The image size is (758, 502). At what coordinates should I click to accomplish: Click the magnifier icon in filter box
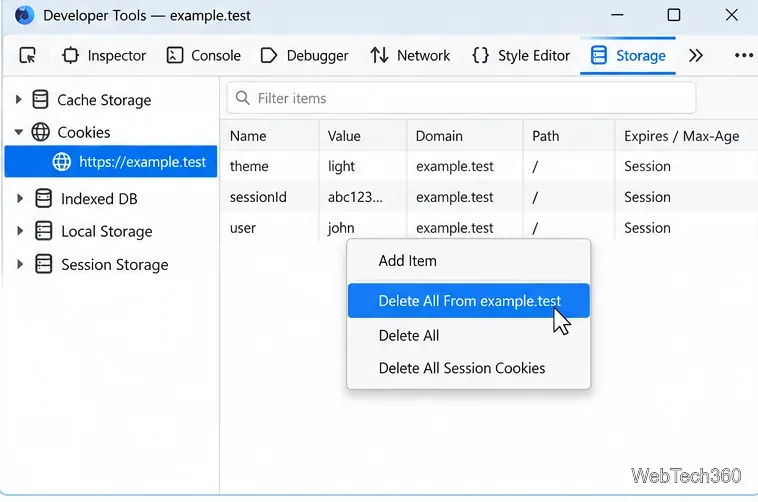(243, 98)
